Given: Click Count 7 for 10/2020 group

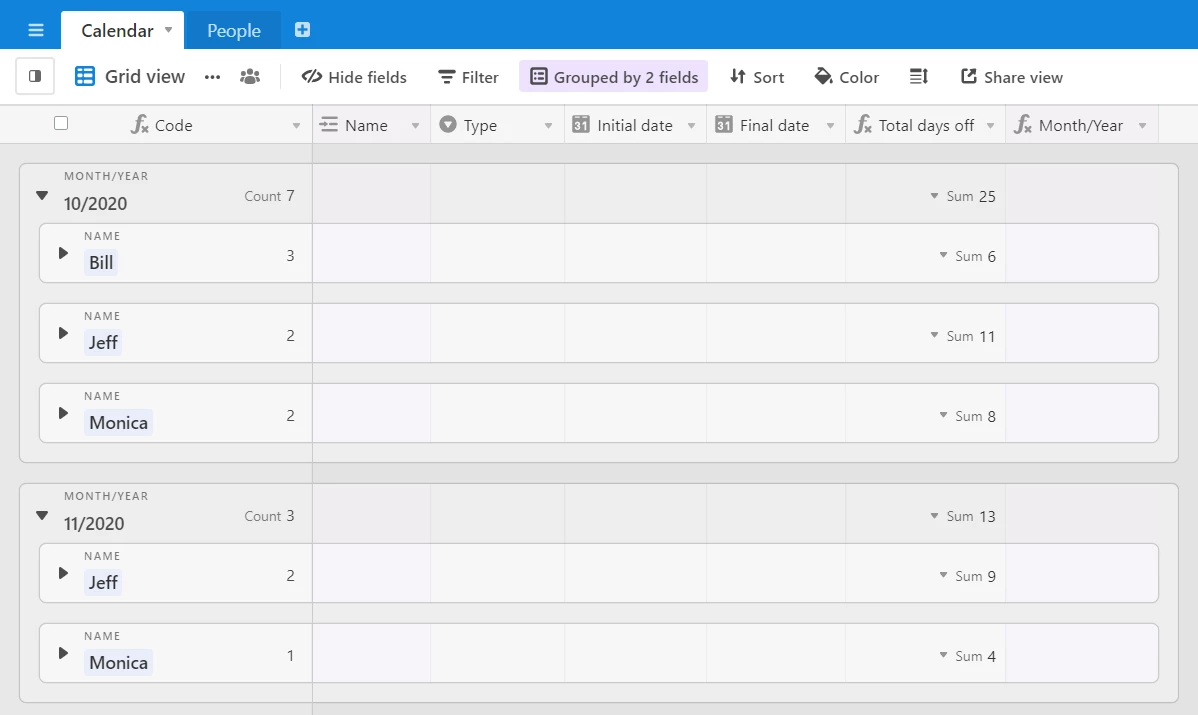Looking at the screenshot, I should (x=269, y=196).
